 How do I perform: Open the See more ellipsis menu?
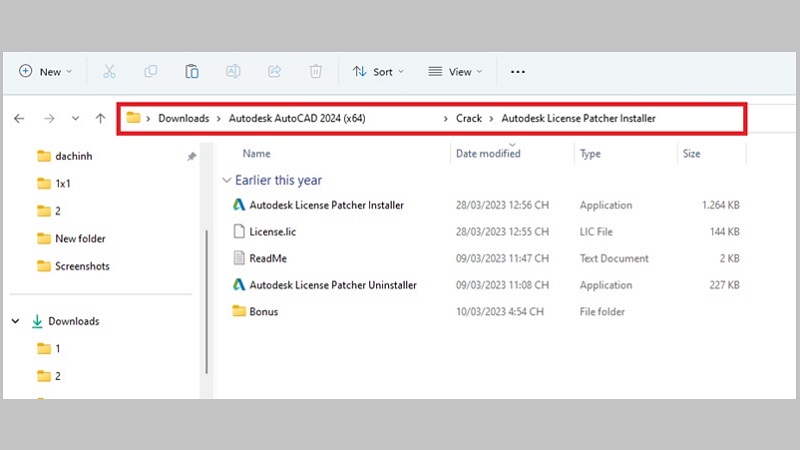click(517, 72)
